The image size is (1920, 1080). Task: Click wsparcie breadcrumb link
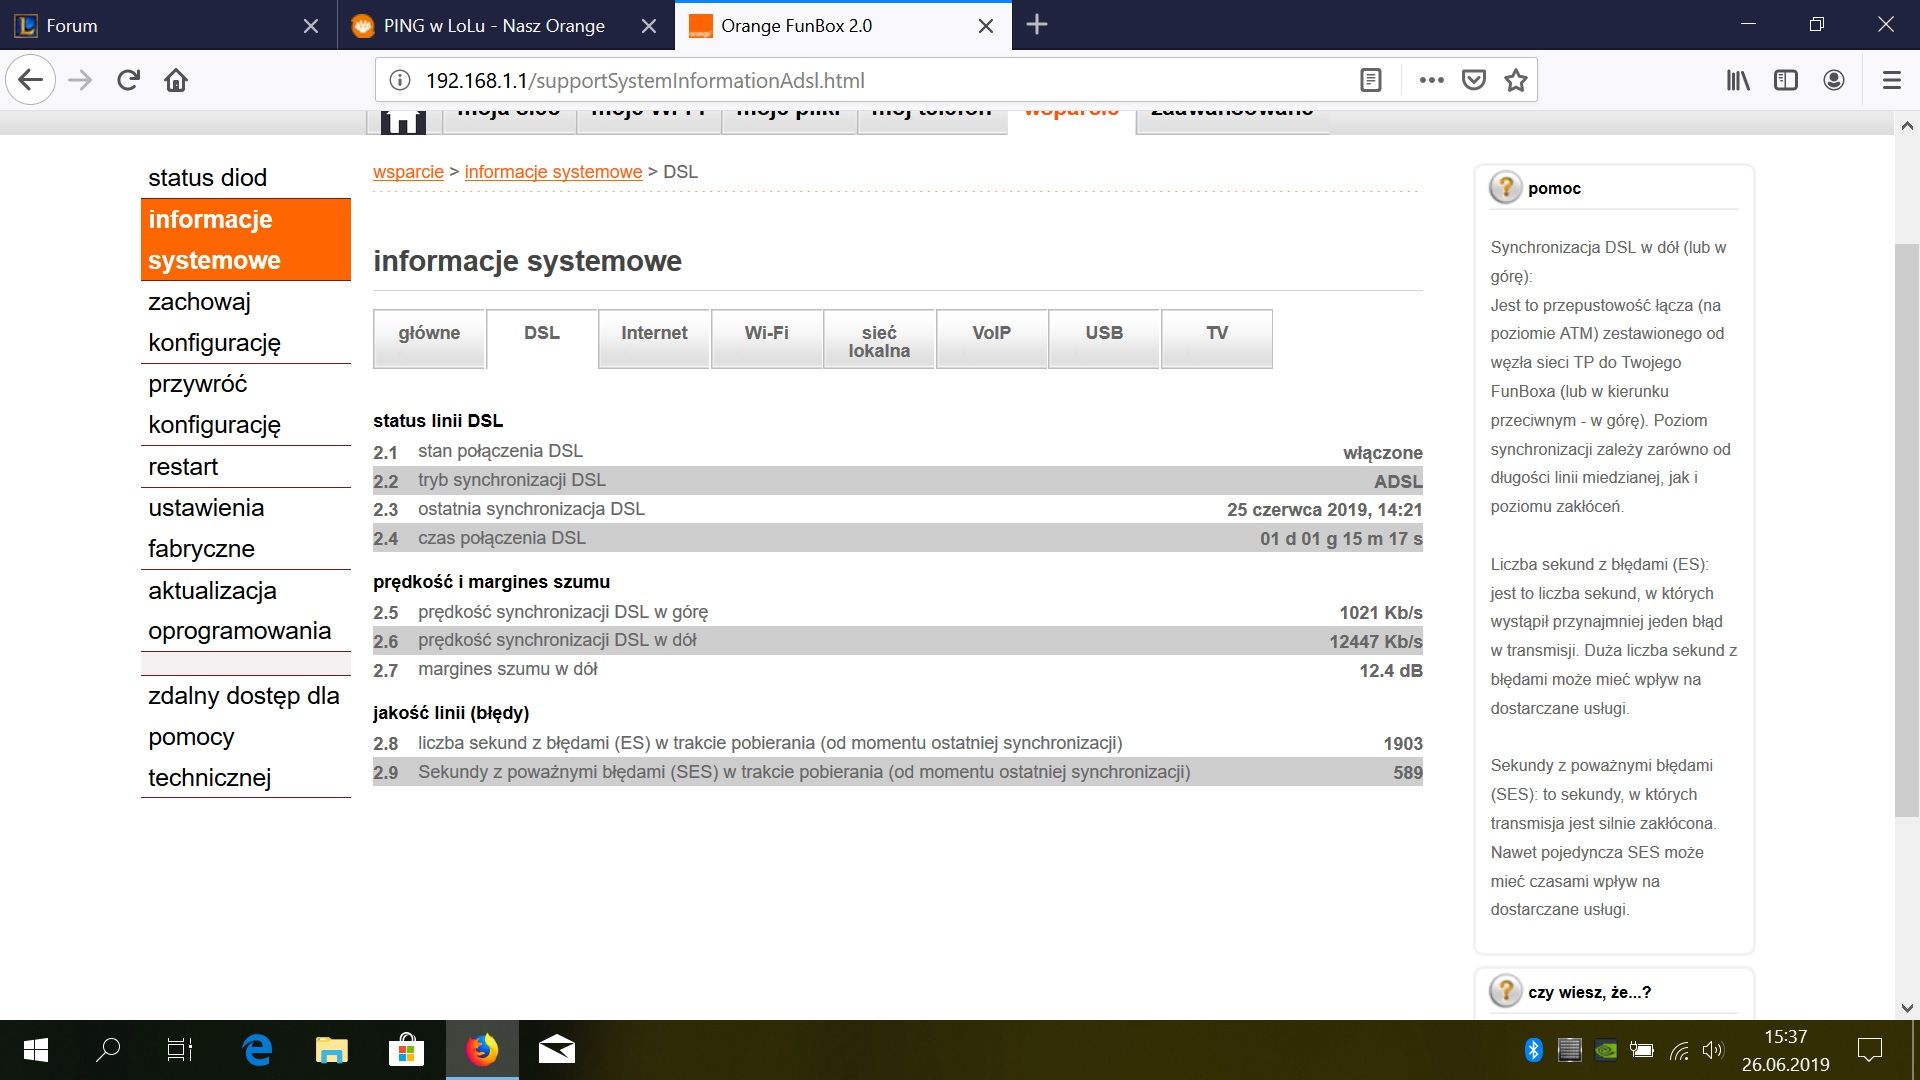click(408, 172)
